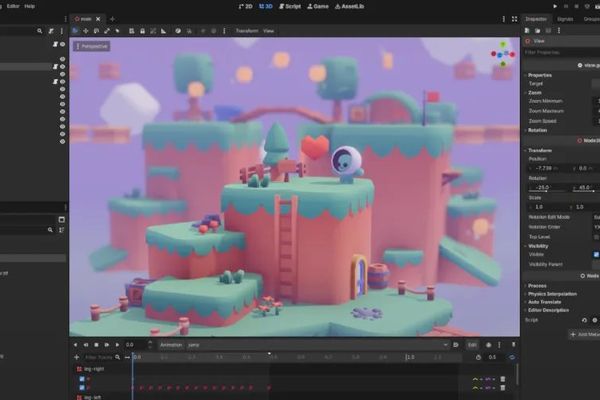The height and width of the screenshot is (400, 600).
Task: Open the View menu in viewport toolbar
Action: tap(269, 31)
